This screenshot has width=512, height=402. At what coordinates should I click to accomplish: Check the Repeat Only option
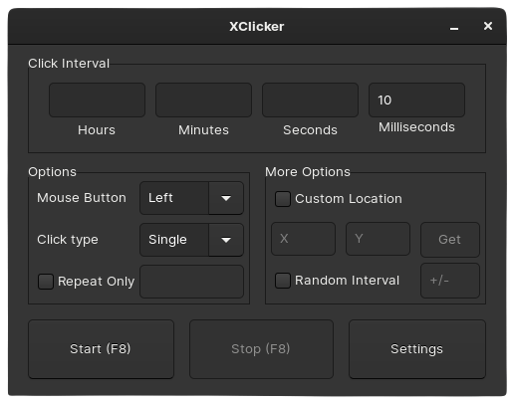[46, 282]
